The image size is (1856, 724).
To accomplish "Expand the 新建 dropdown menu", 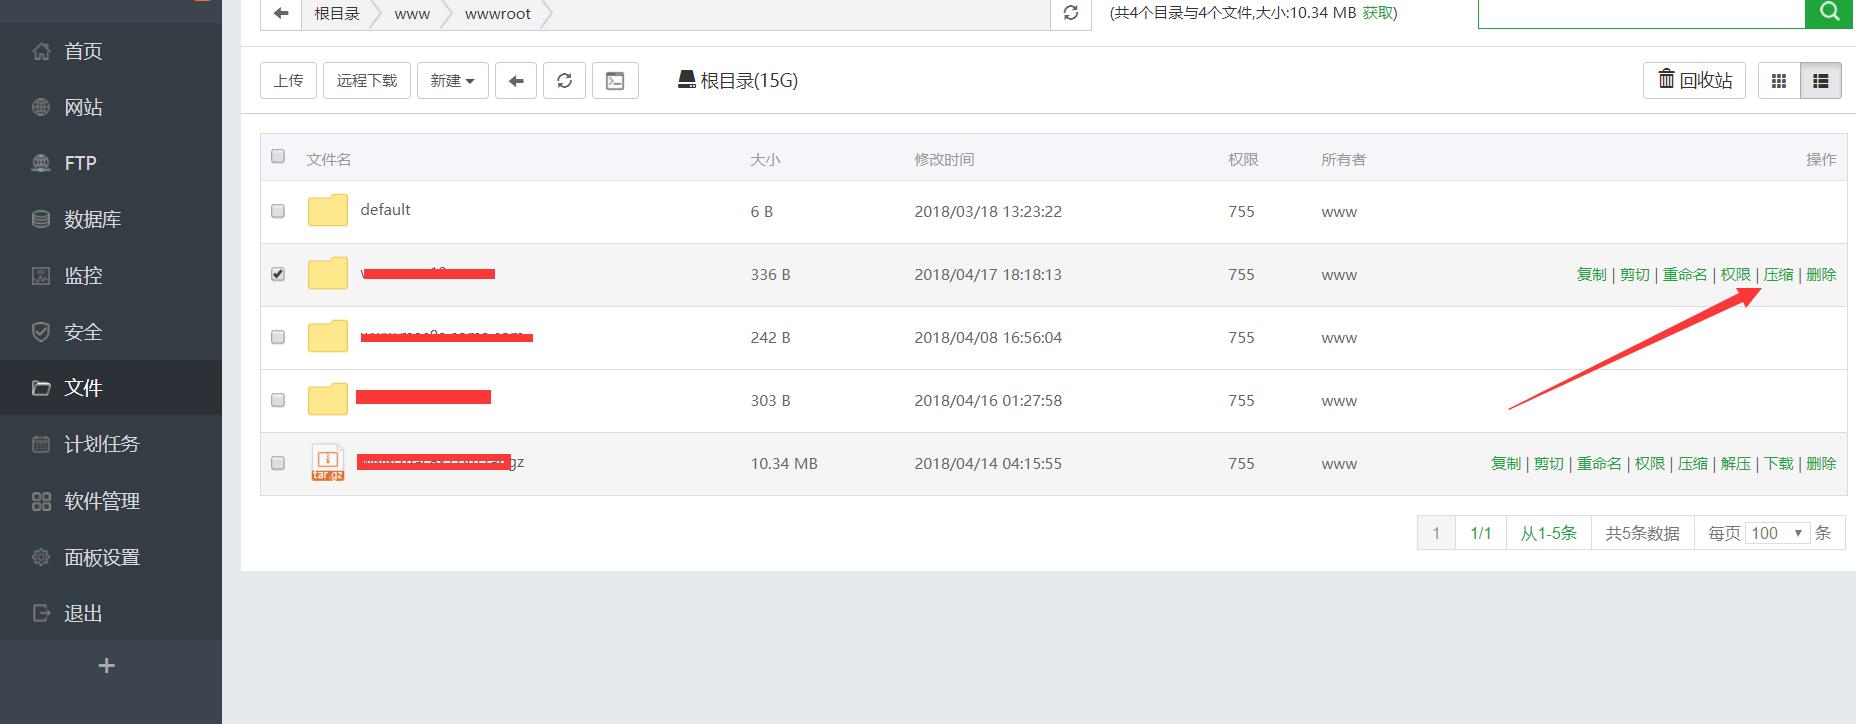I will (452, 81).
